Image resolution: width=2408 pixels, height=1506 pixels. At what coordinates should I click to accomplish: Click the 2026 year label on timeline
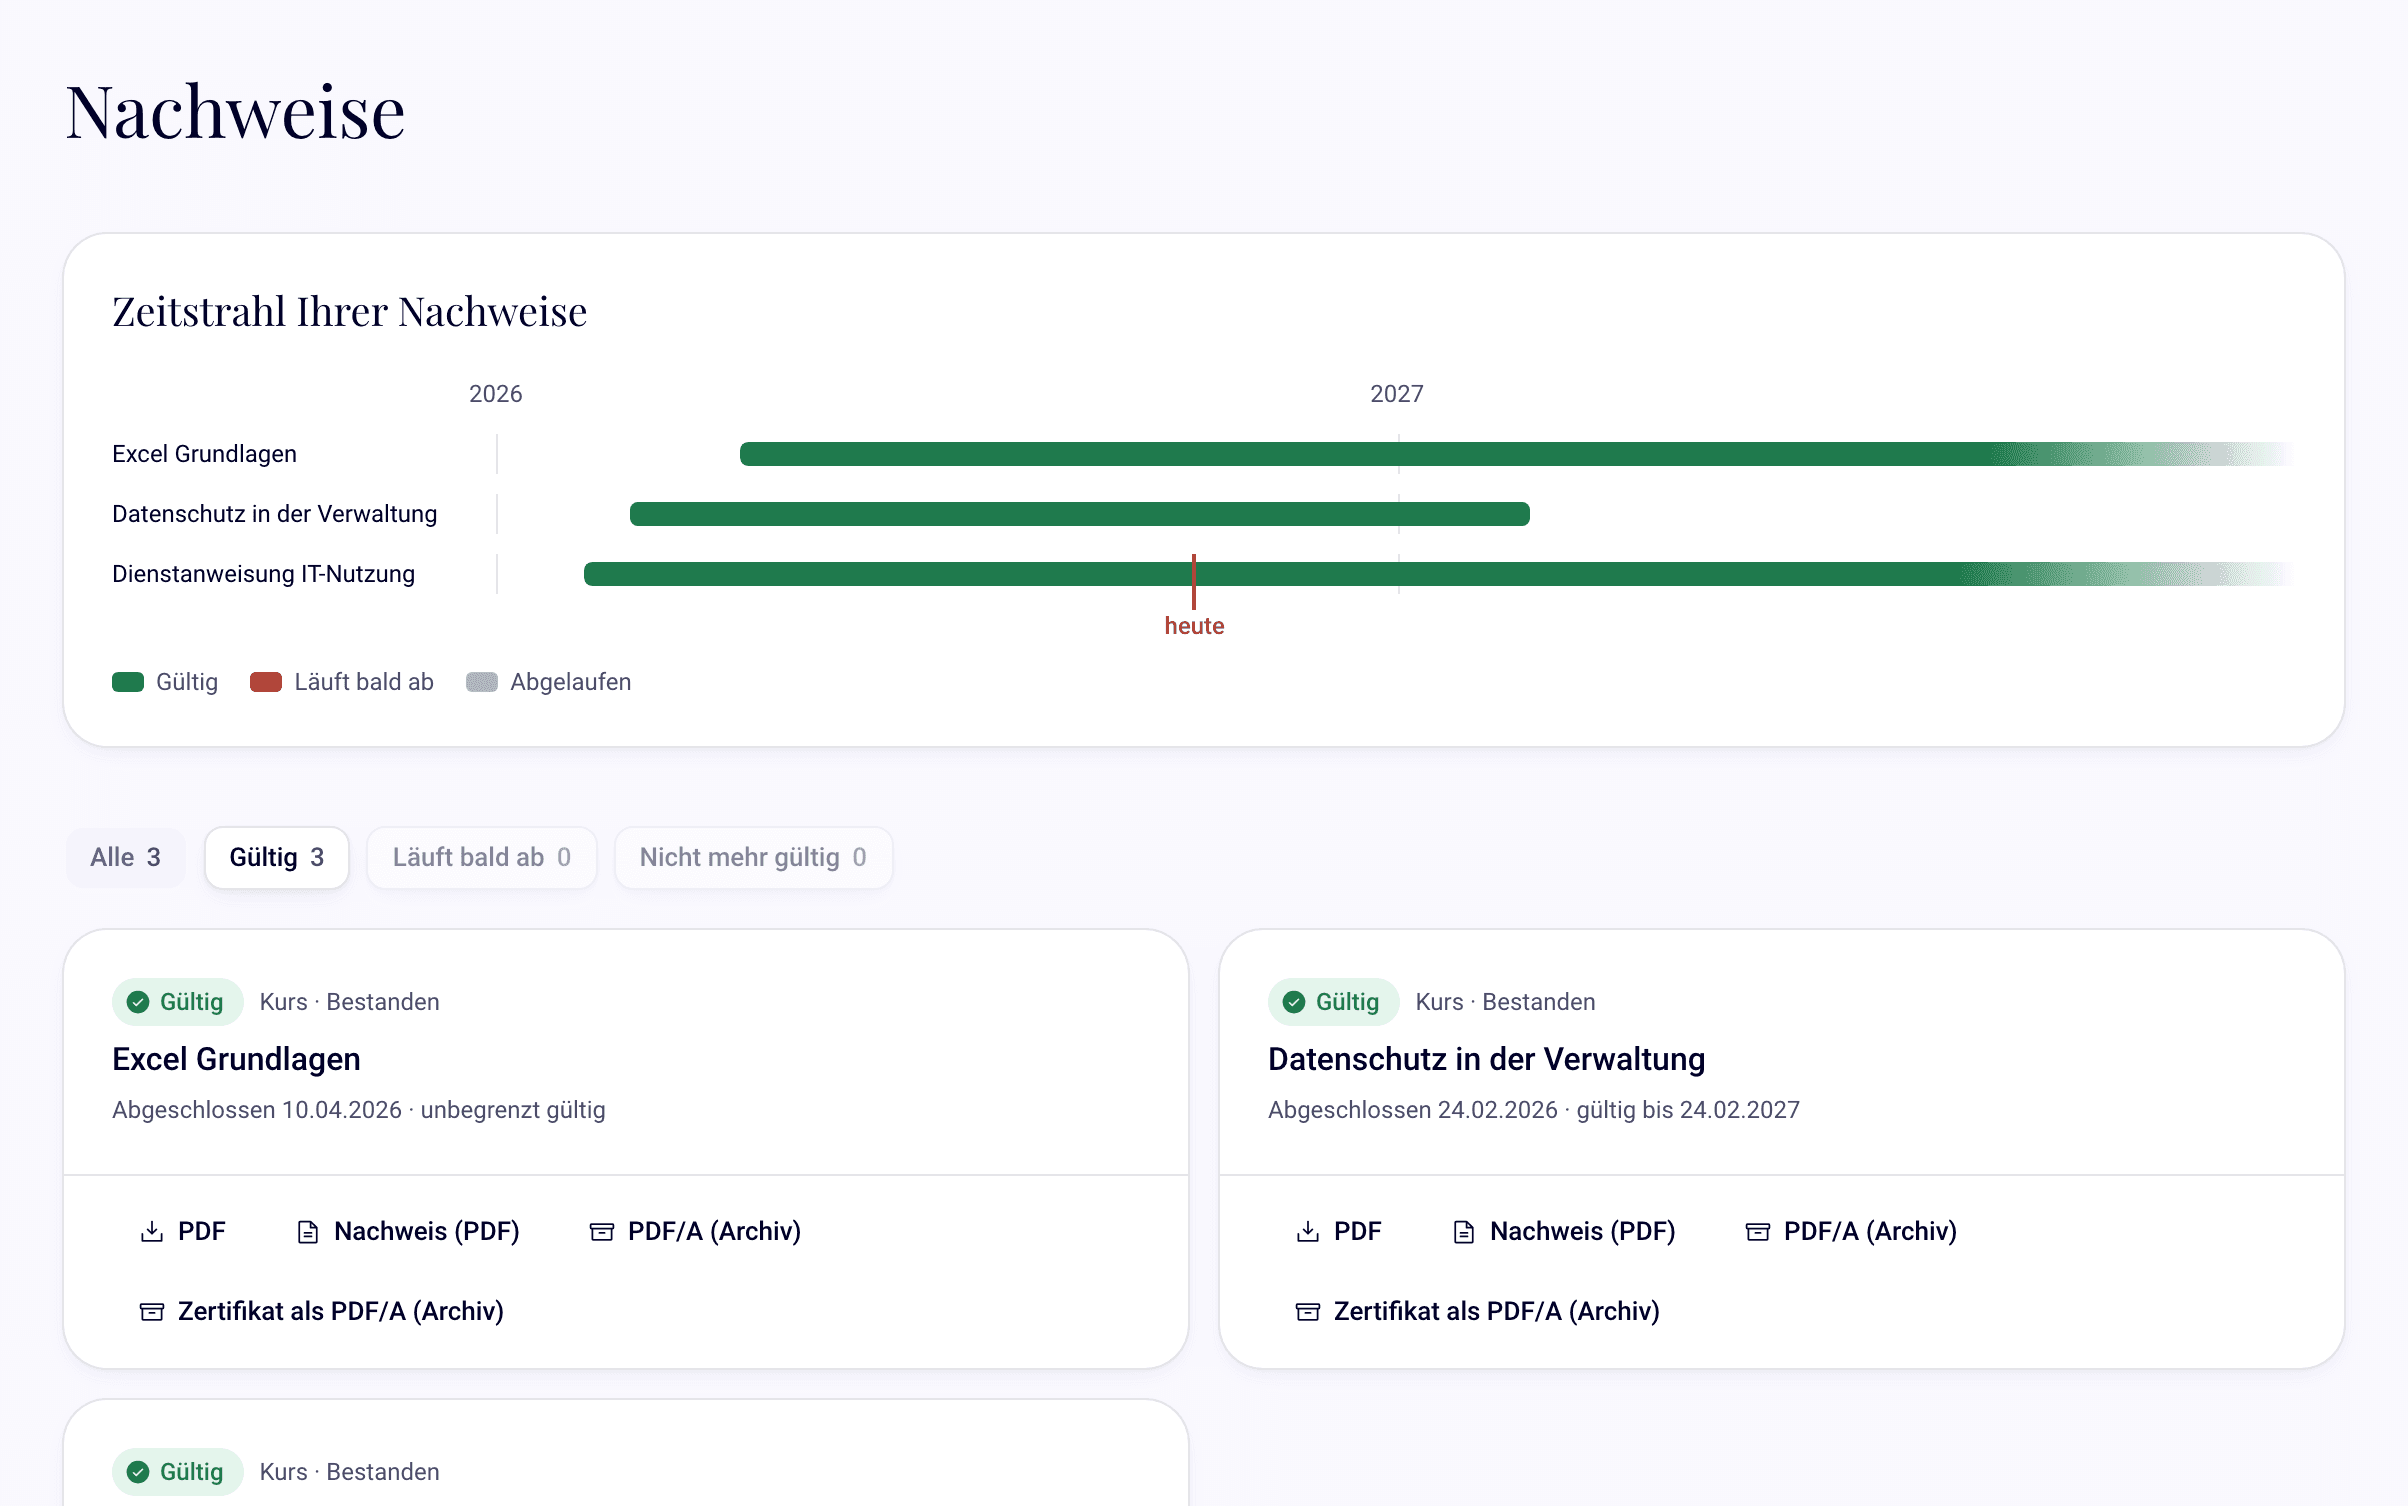point(496,394)
